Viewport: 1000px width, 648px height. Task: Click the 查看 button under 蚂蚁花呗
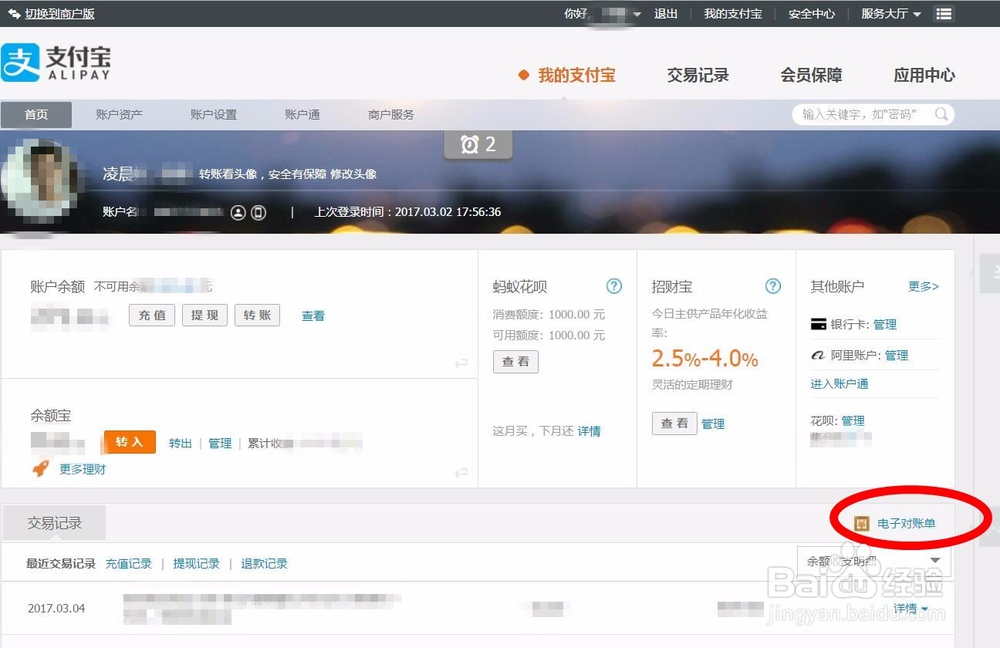coord(516,362)
